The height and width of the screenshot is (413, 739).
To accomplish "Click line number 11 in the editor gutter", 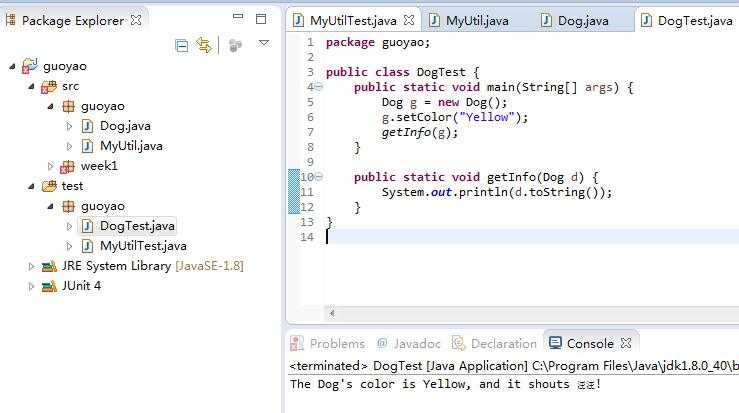I will tap(307, 192).
